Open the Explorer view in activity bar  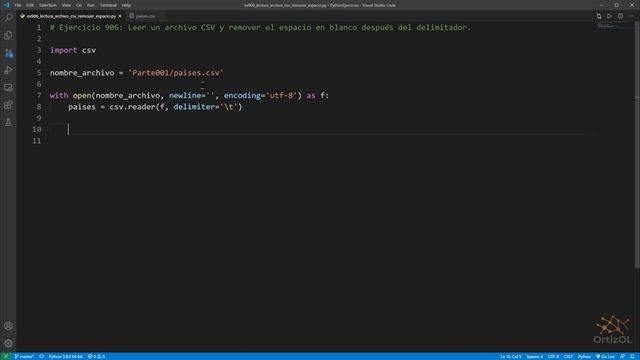coord(8,36)
